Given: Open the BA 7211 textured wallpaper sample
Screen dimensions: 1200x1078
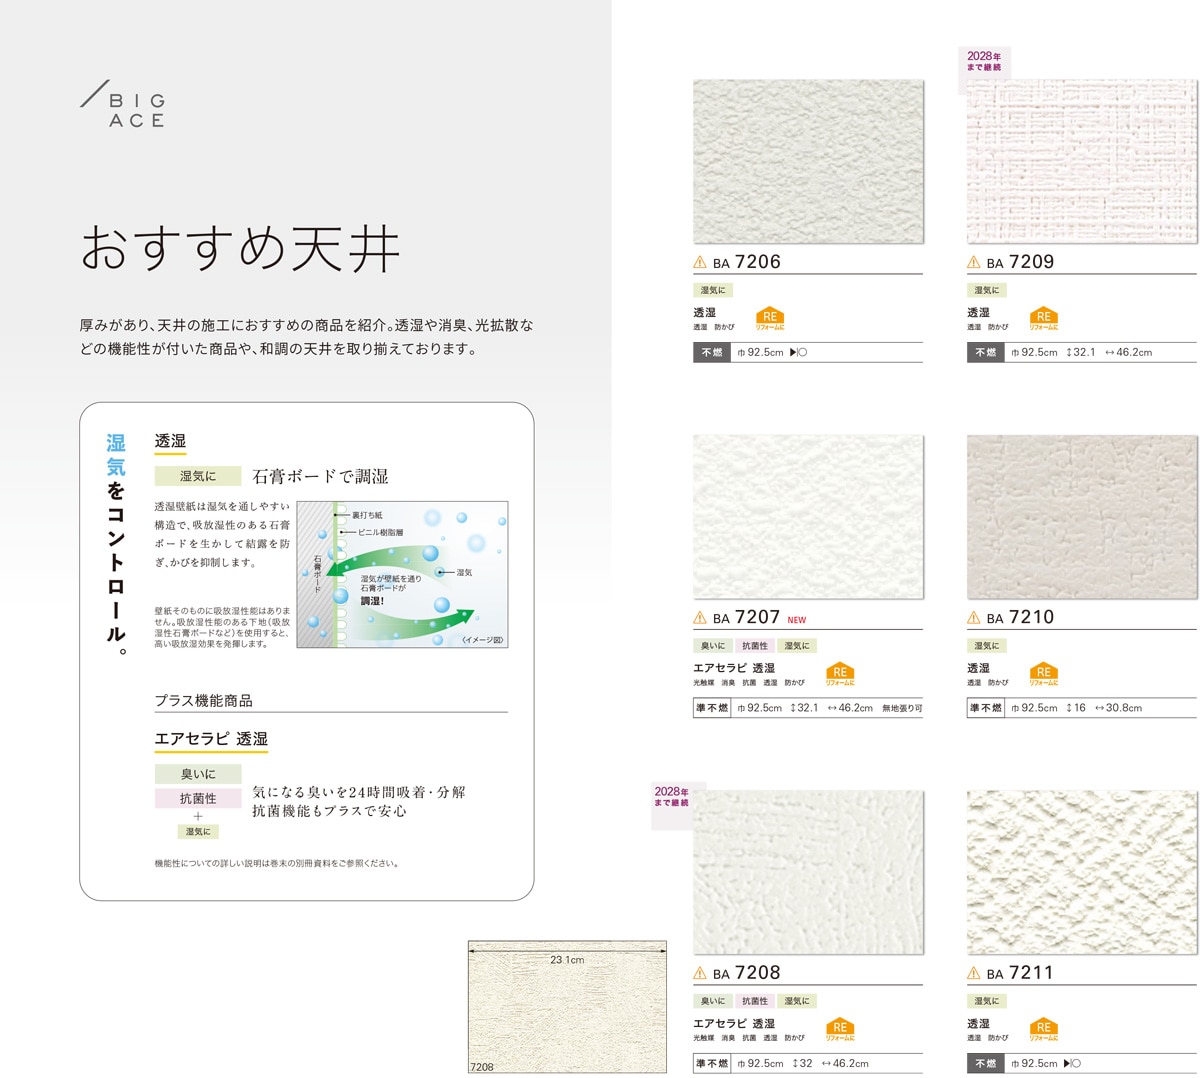Looking at the screenshot, I should [1081, 872].
